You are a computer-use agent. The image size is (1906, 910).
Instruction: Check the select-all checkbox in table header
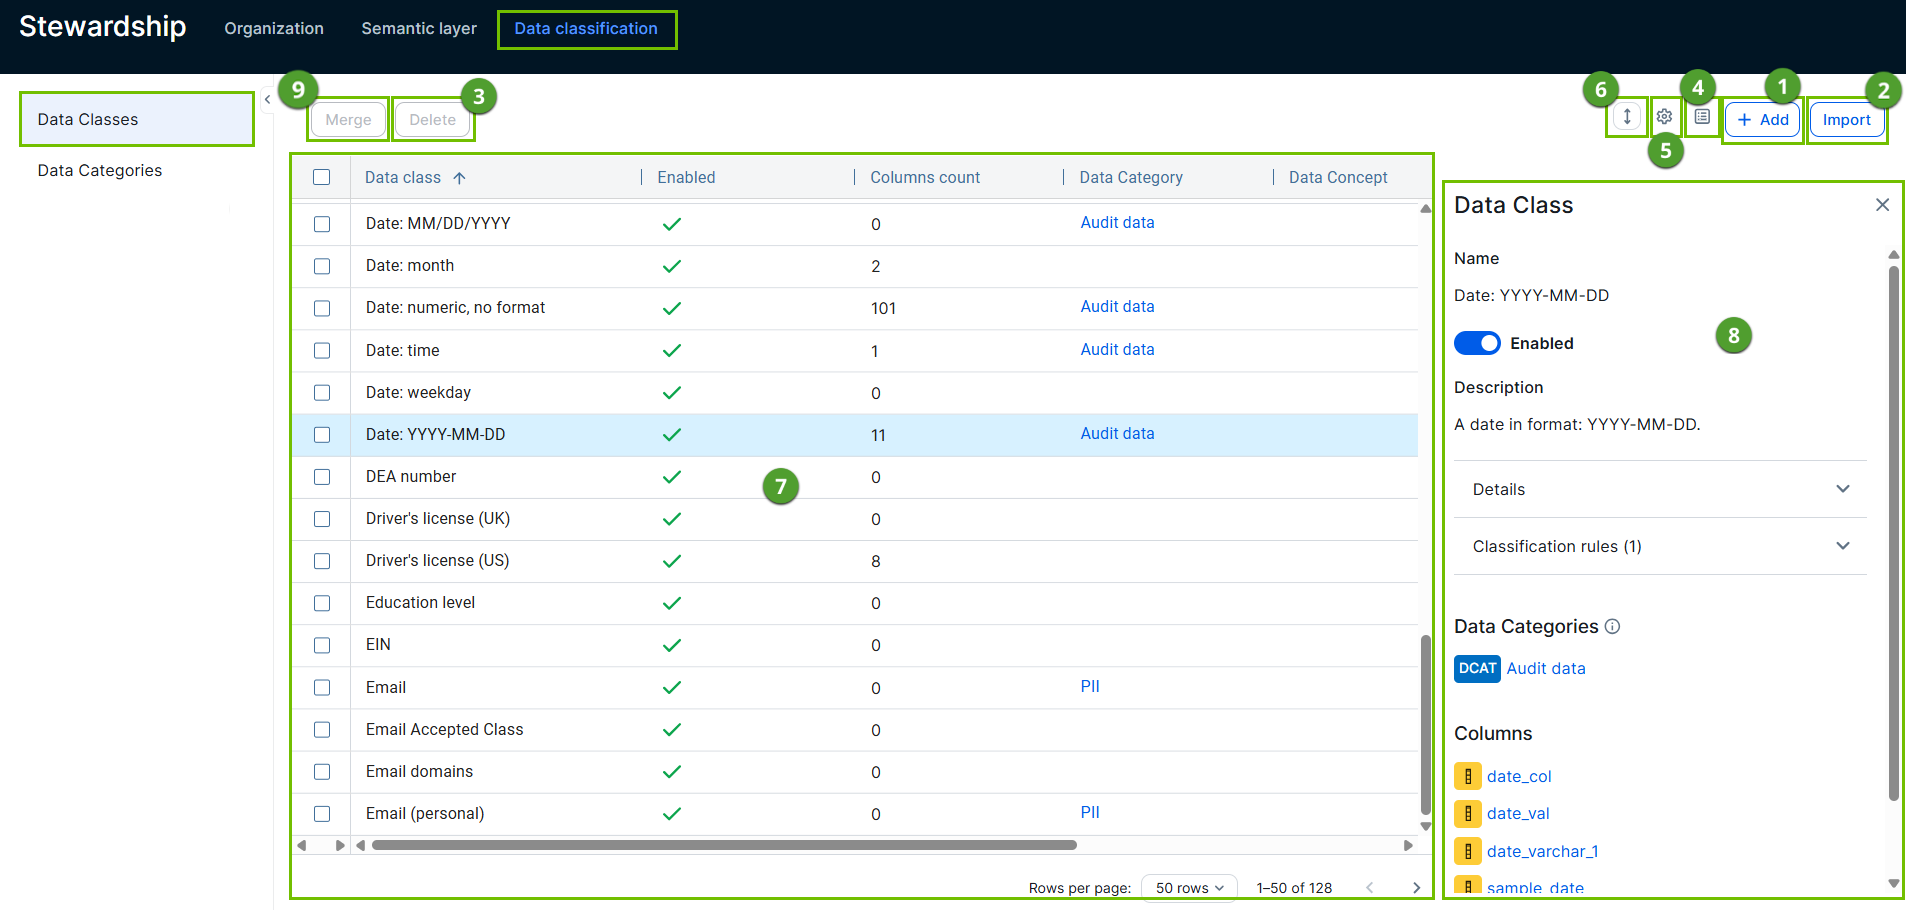coord(321,176)
